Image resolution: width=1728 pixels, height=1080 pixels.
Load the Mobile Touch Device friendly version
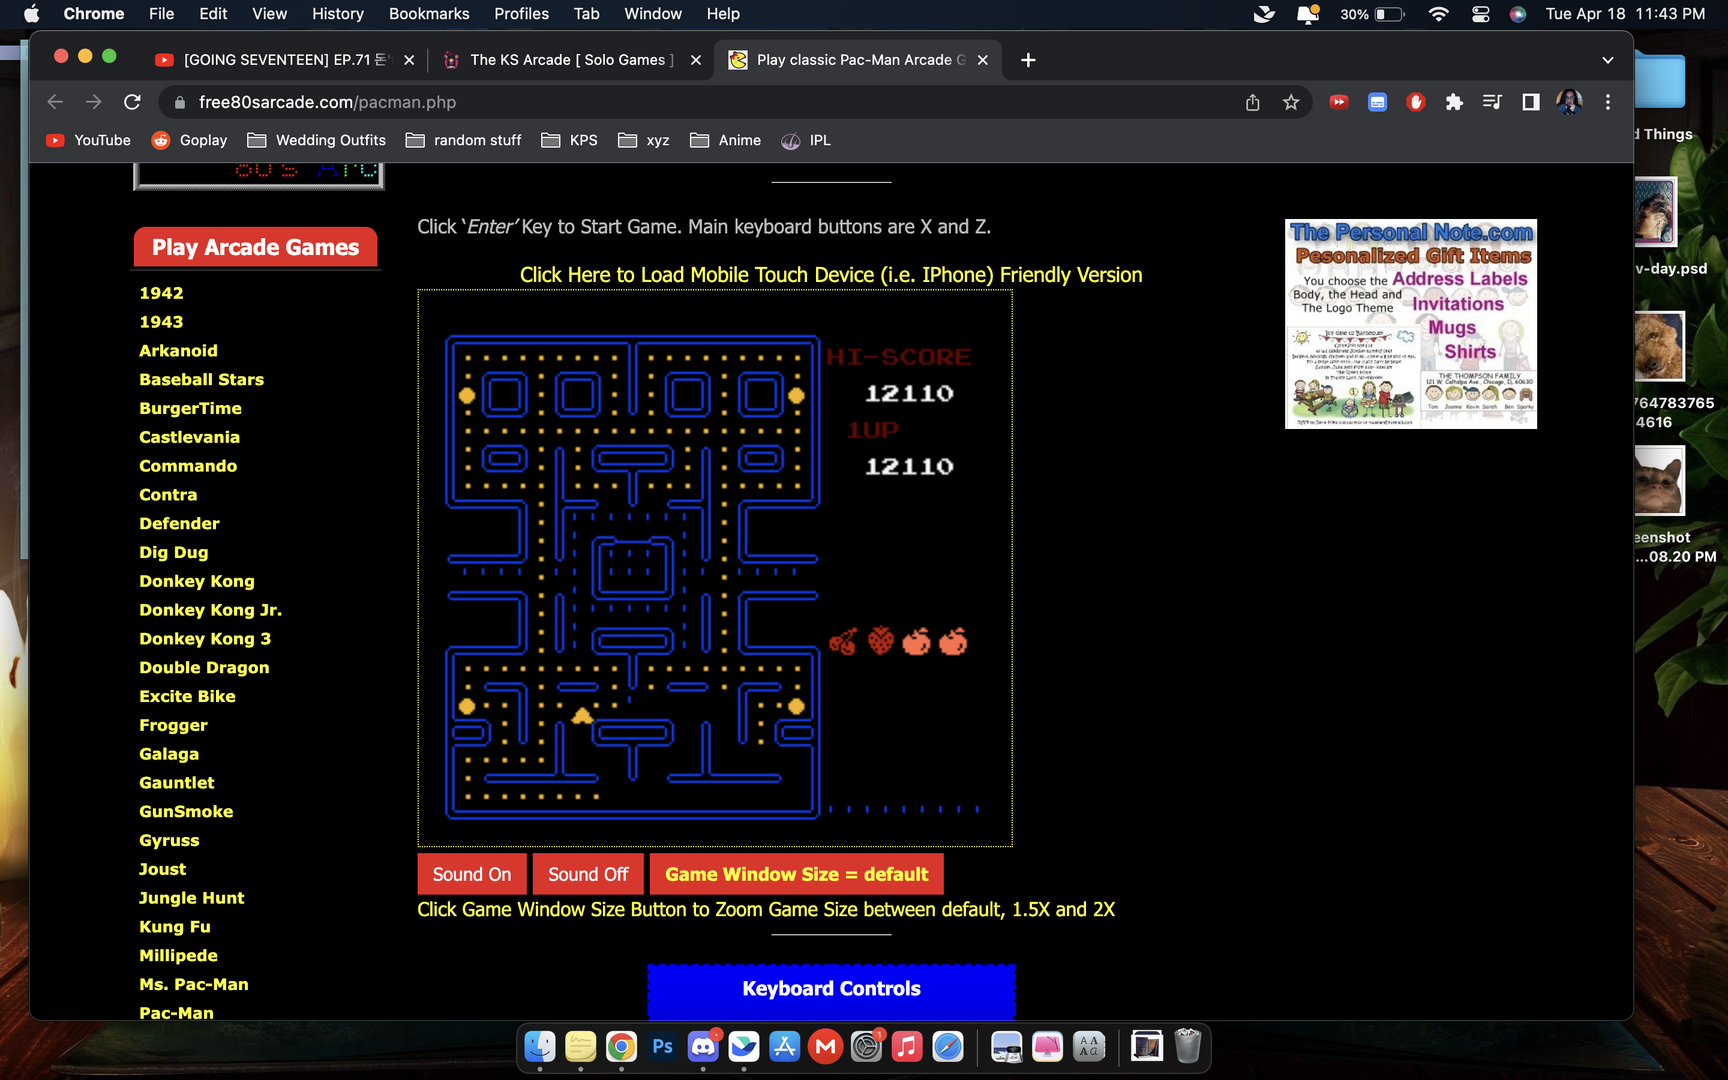(x=831, y=275)
